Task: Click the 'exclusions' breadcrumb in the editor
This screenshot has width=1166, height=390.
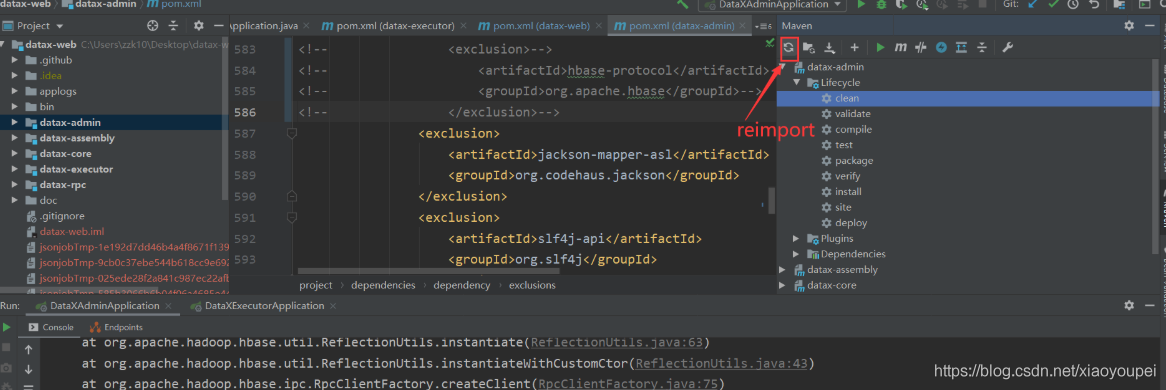Action: click(x=532, y=286)
